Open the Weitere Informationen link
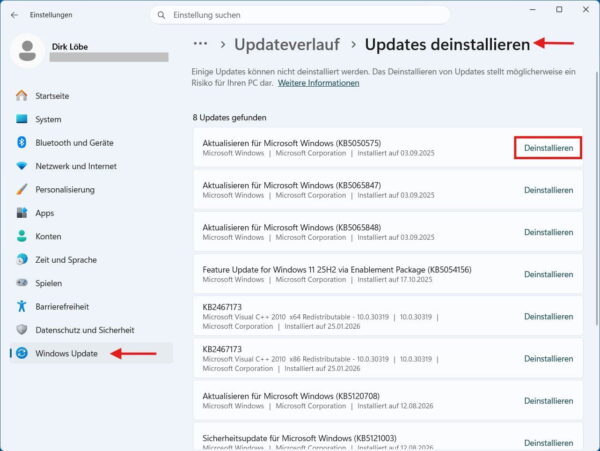The width and height of the screenshot is (600, 451). click(318, 83)
